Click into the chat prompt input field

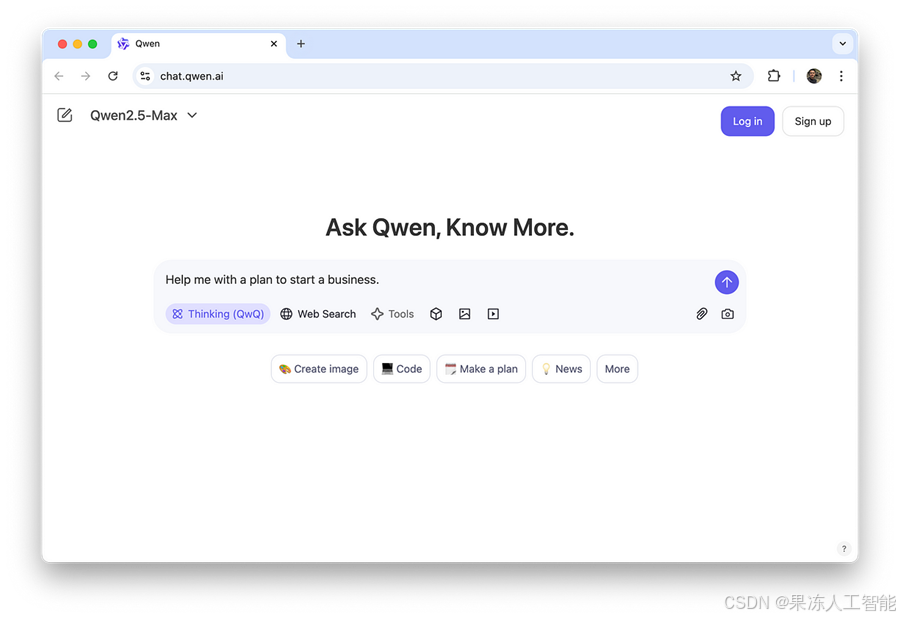(x=436, y=280)
